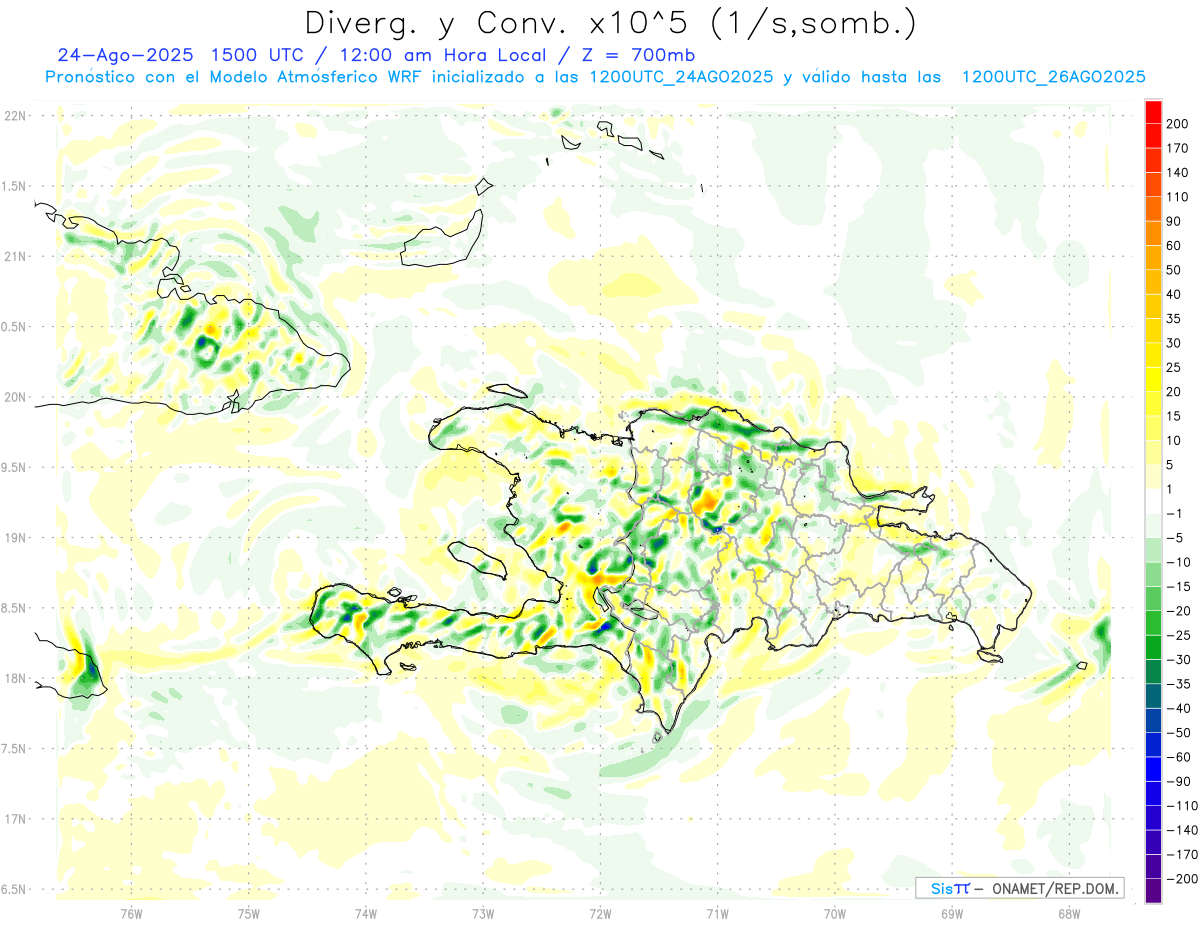Click the latitude label "1.5N"

13,186
